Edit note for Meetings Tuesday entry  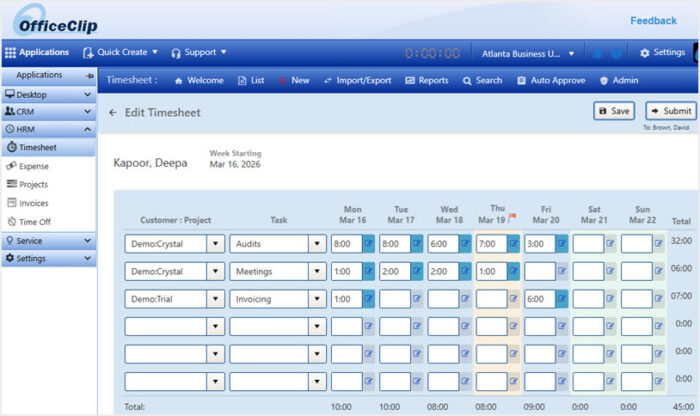pos(417,271)
